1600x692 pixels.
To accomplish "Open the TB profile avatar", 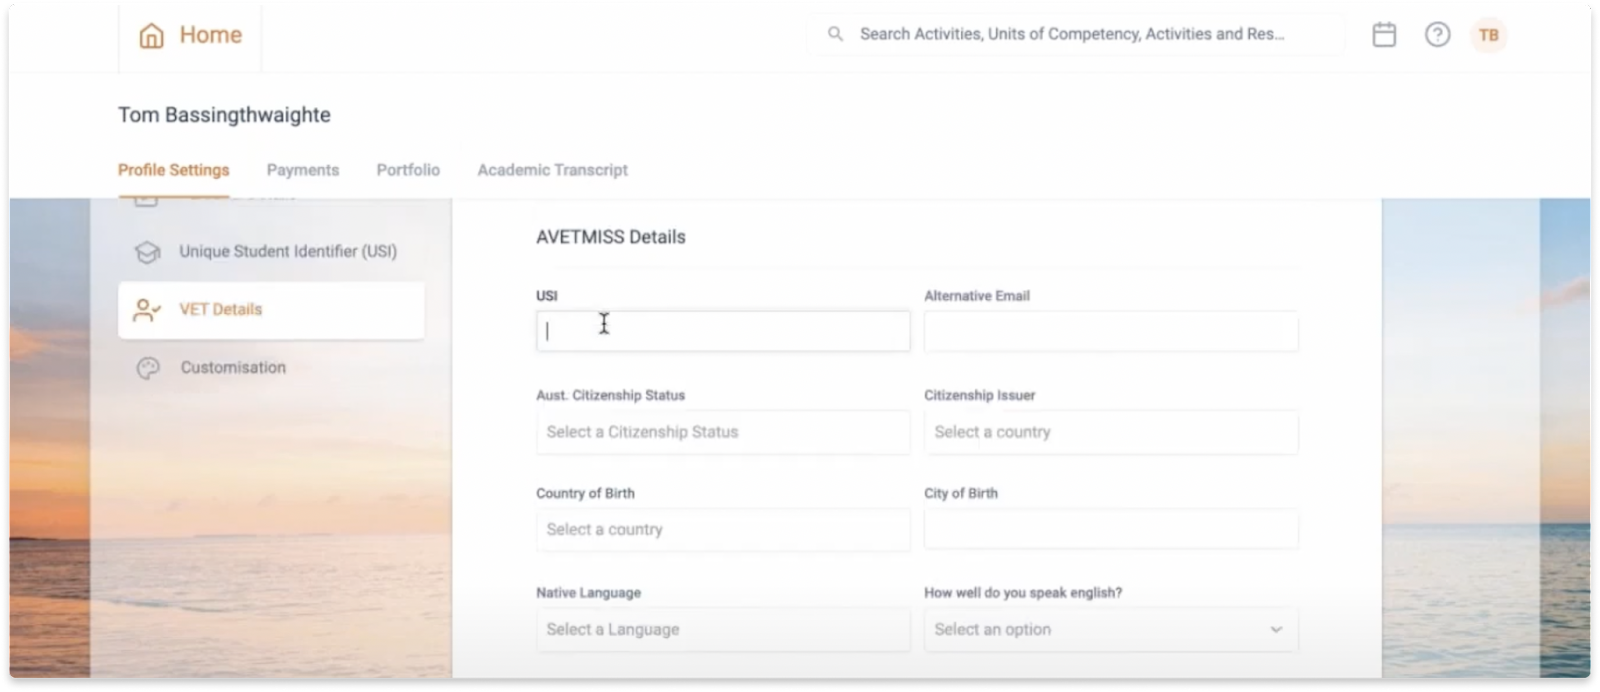I will point(1489,34).
